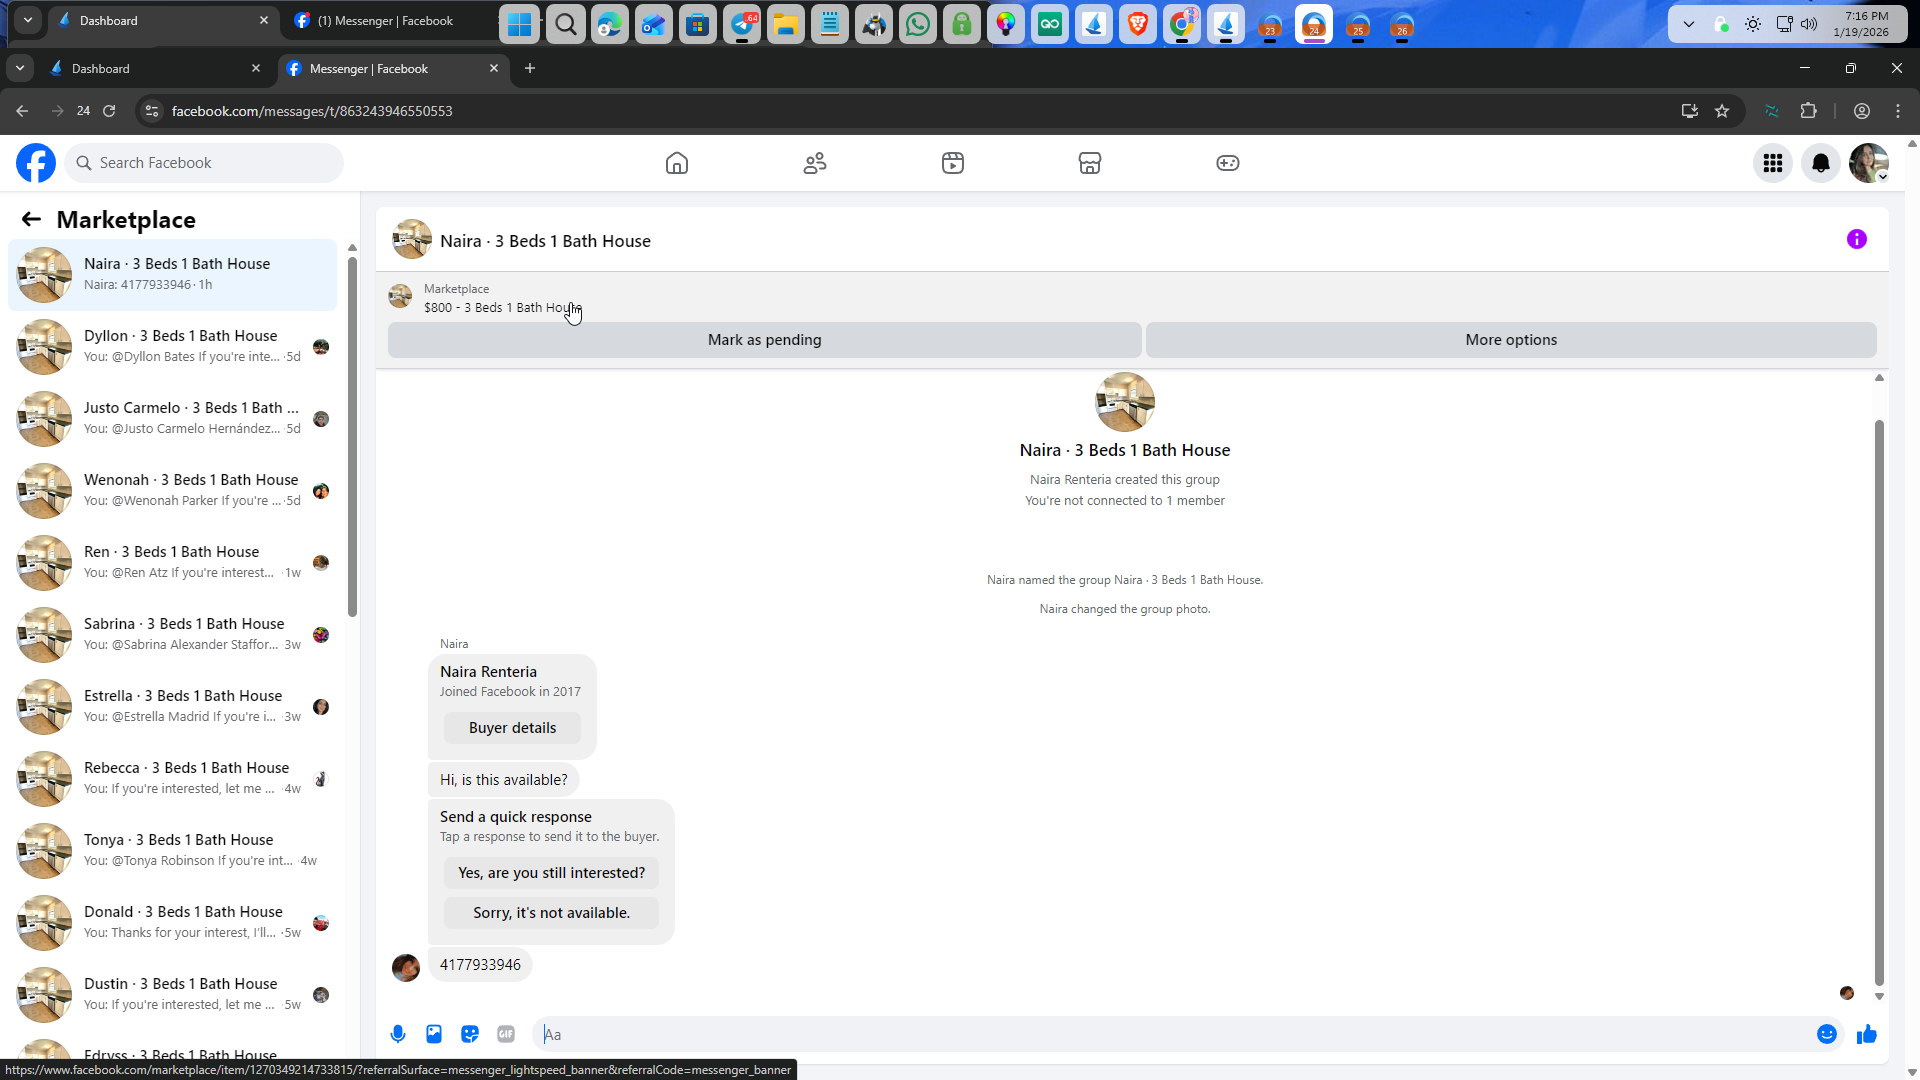Toggle the conversation information panel icon
The height and width of the screenshot is (1080, 1920).
(1856, 239)
